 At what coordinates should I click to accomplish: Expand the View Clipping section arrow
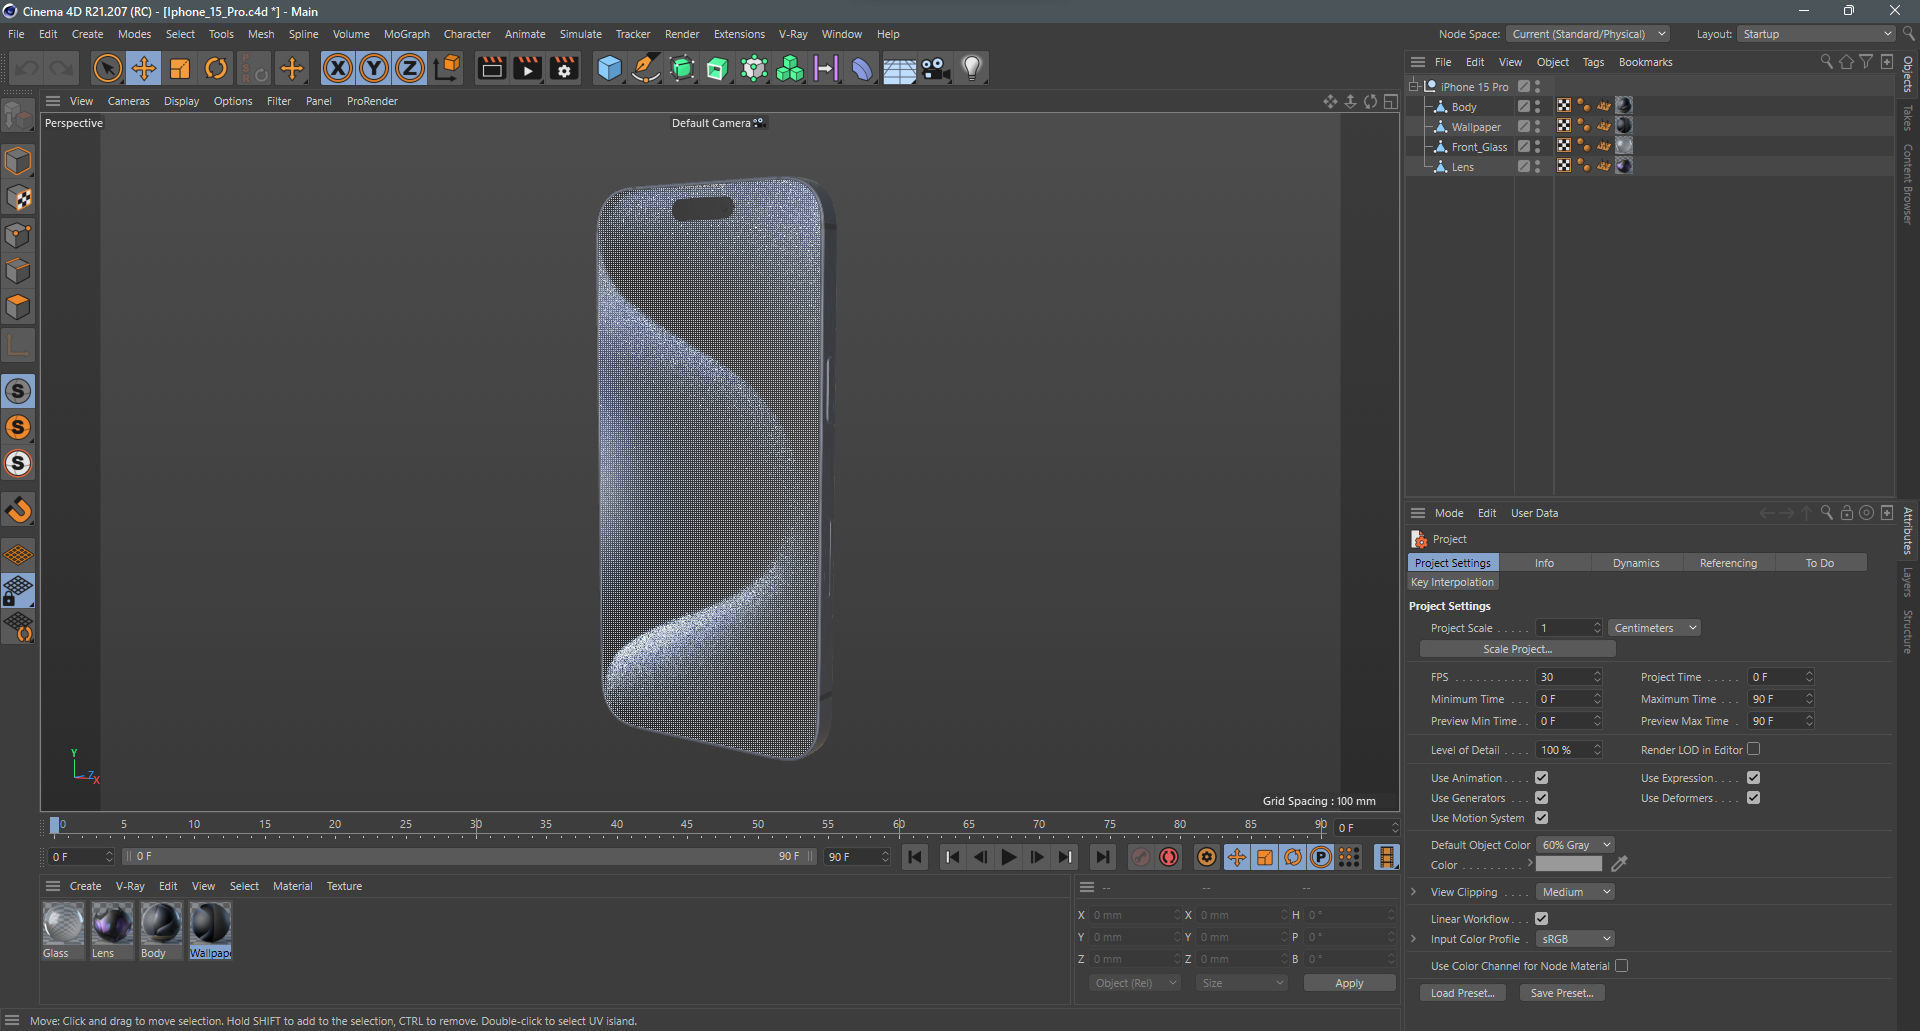coord(1413,892)
